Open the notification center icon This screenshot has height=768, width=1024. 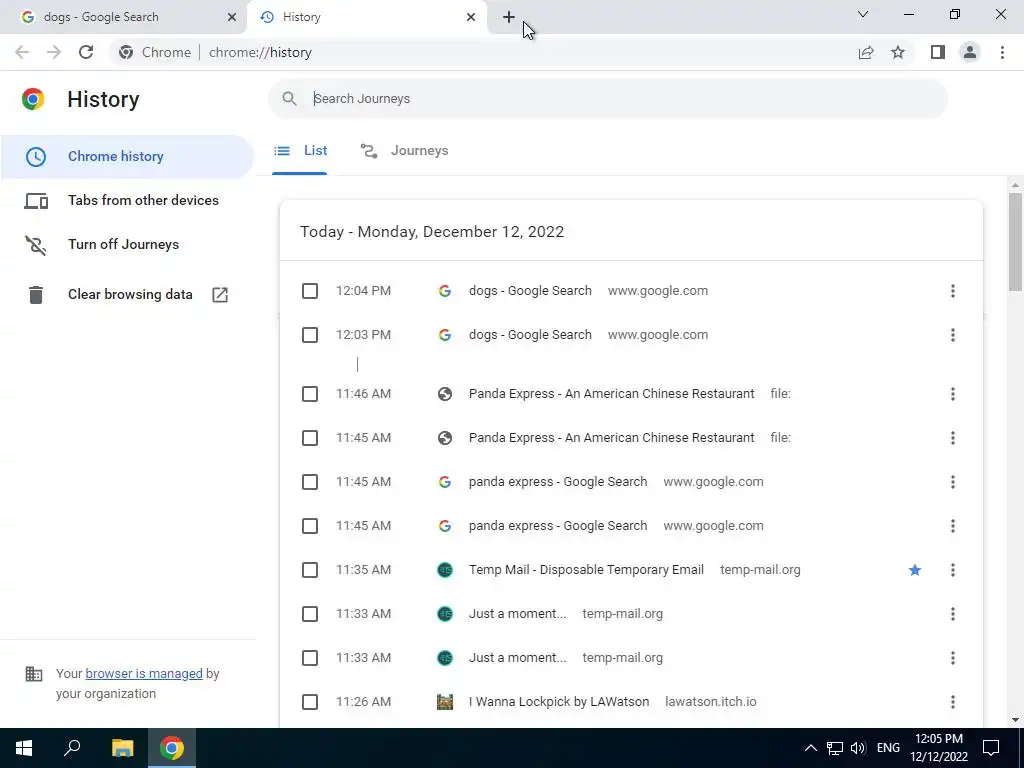click(x=991, y=748)
